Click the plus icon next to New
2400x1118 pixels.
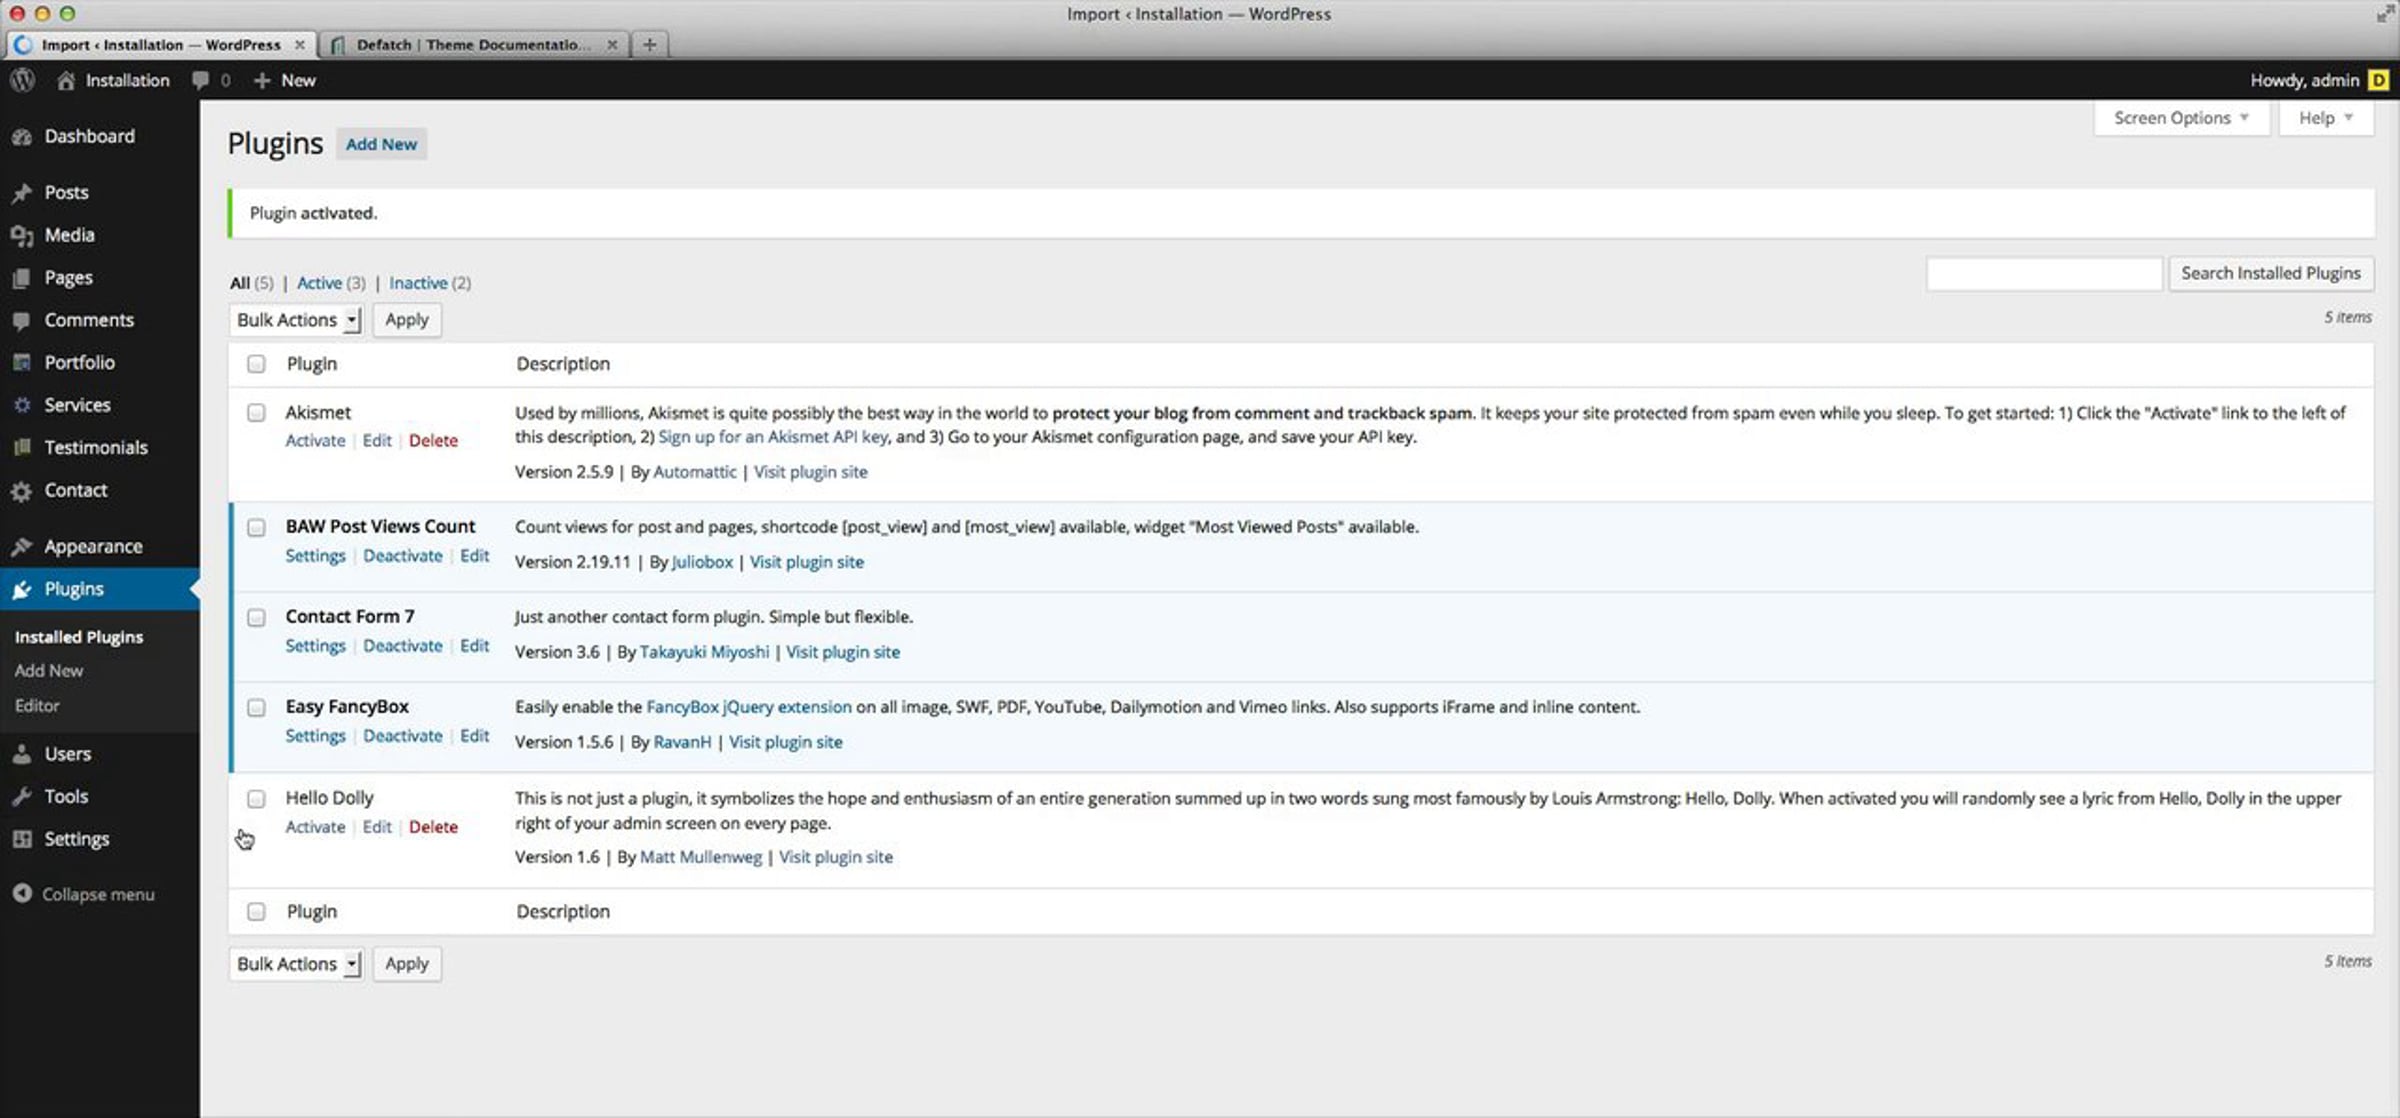point(262,80)
